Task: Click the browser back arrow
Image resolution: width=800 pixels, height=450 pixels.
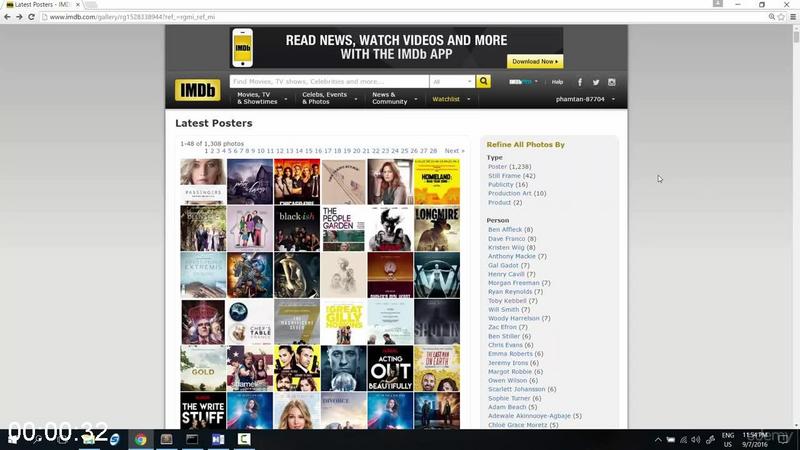Action: pyautogui.click(x=7, y=17)
